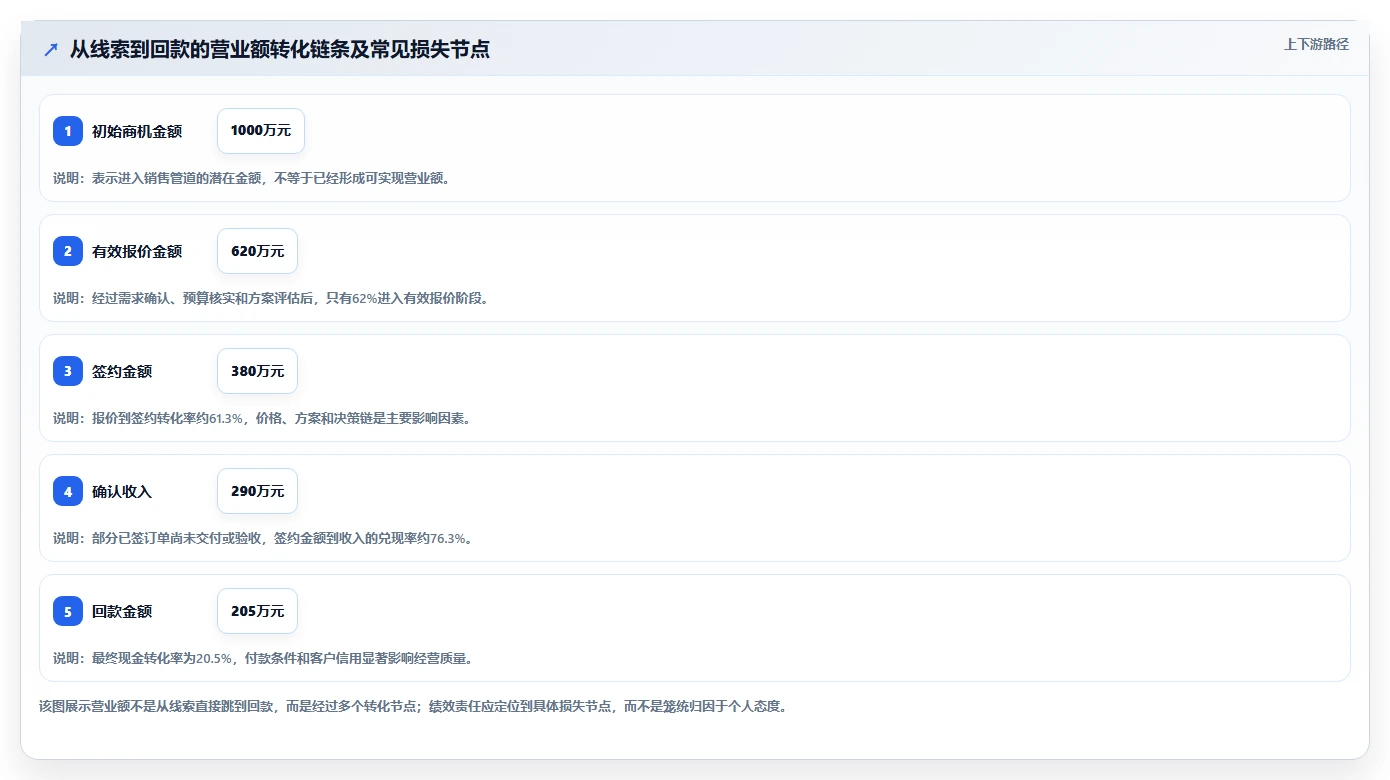Viewport: 1390px width, 780px height.
Task: Click the number 3 step badge
Action: pos(68,371)
